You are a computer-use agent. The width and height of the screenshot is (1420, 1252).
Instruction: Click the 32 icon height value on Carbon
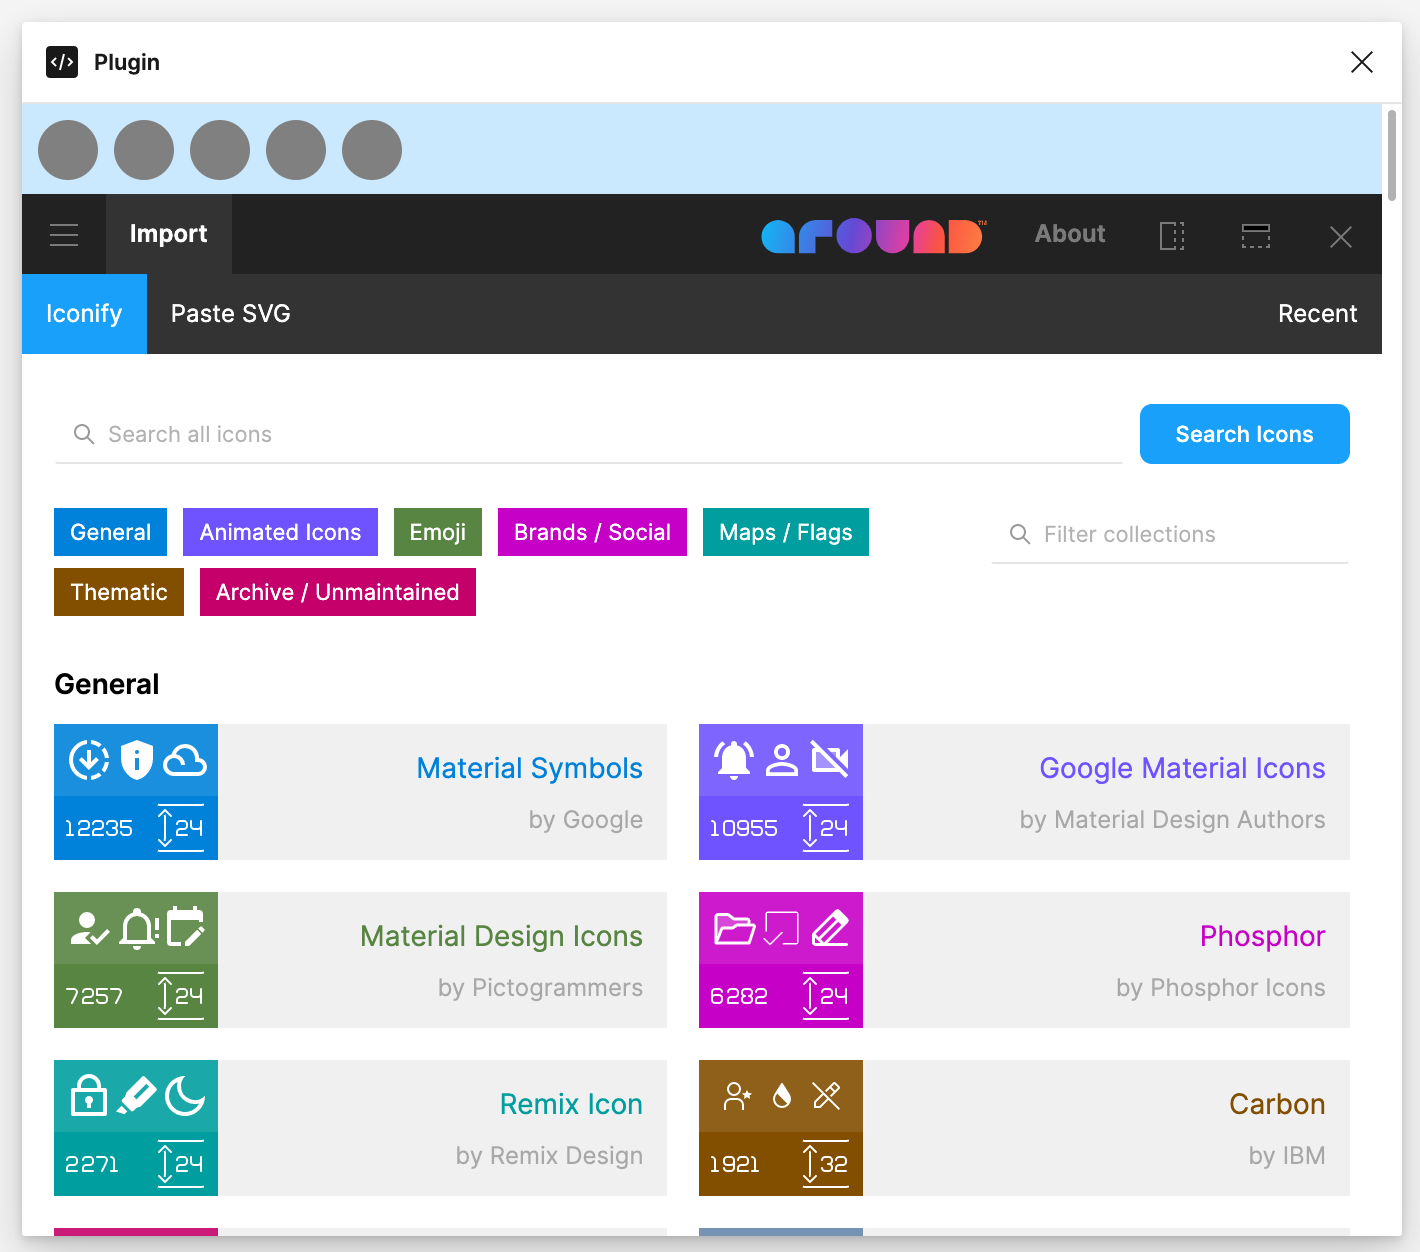click(x=834, y=1164)
